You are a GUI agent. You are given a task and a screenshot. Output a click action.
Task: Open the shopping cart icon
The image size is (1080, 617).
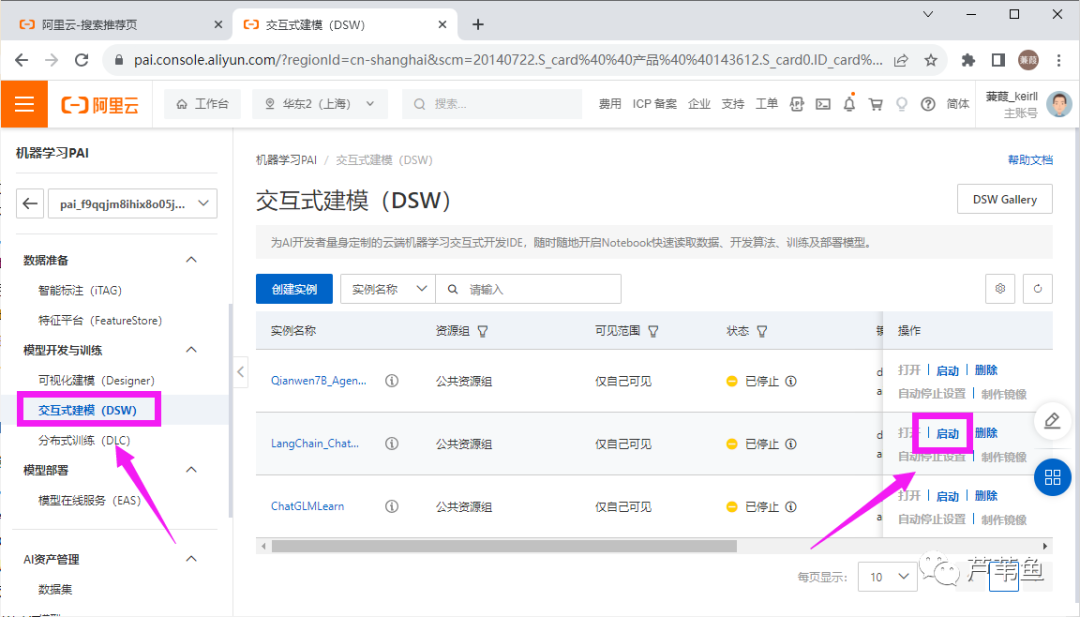point(875,104)
